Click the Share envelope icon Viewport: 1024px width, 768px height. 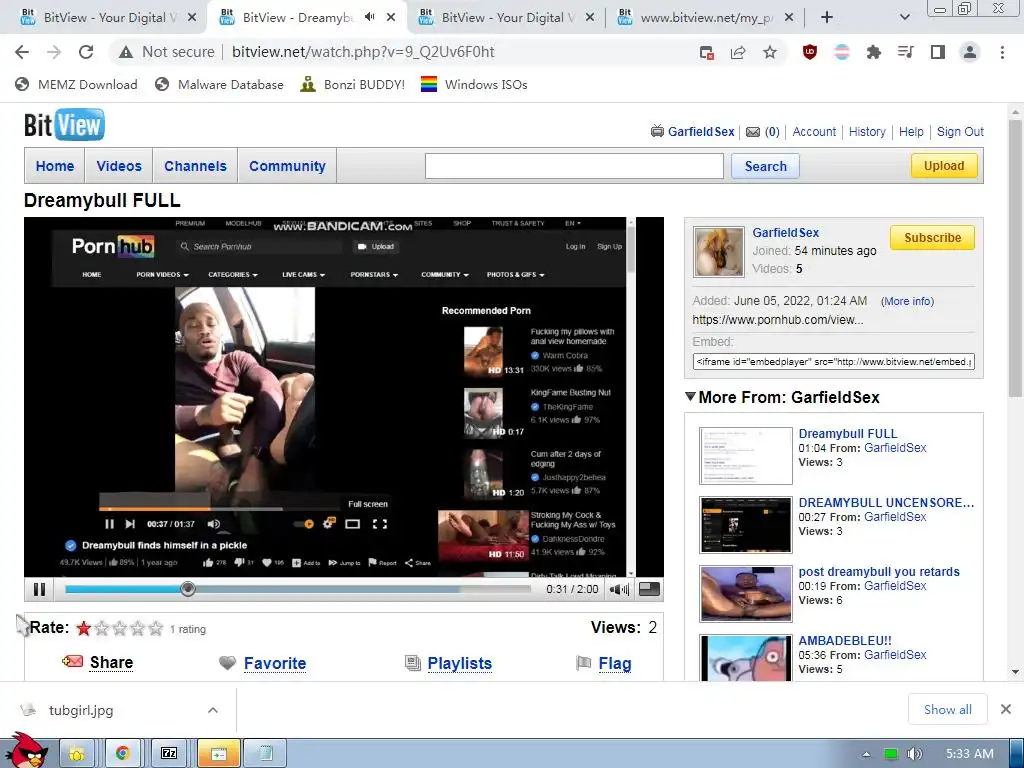(x=72, y=662)
